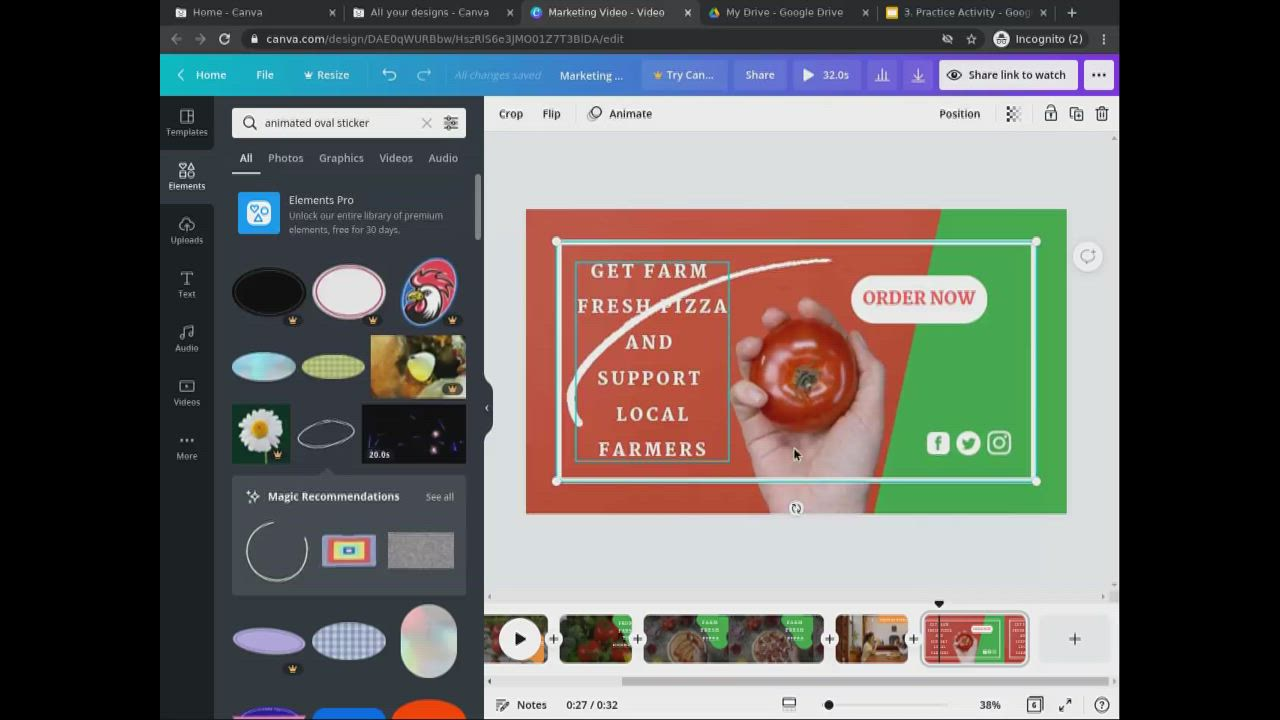The height and width of the screenshot is (720, 1280).
Task: Open the transparency control
Action: coord(1012,113)
